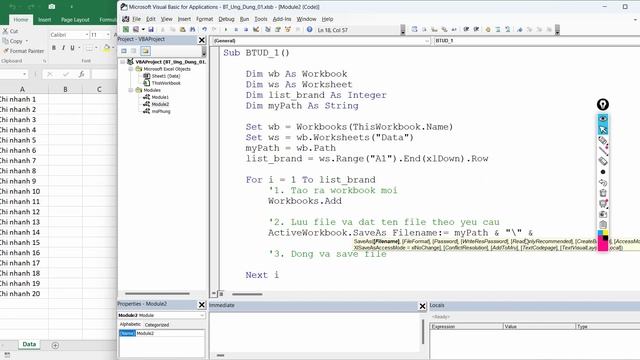Add a new sheet with plus button

coord(55,345)
